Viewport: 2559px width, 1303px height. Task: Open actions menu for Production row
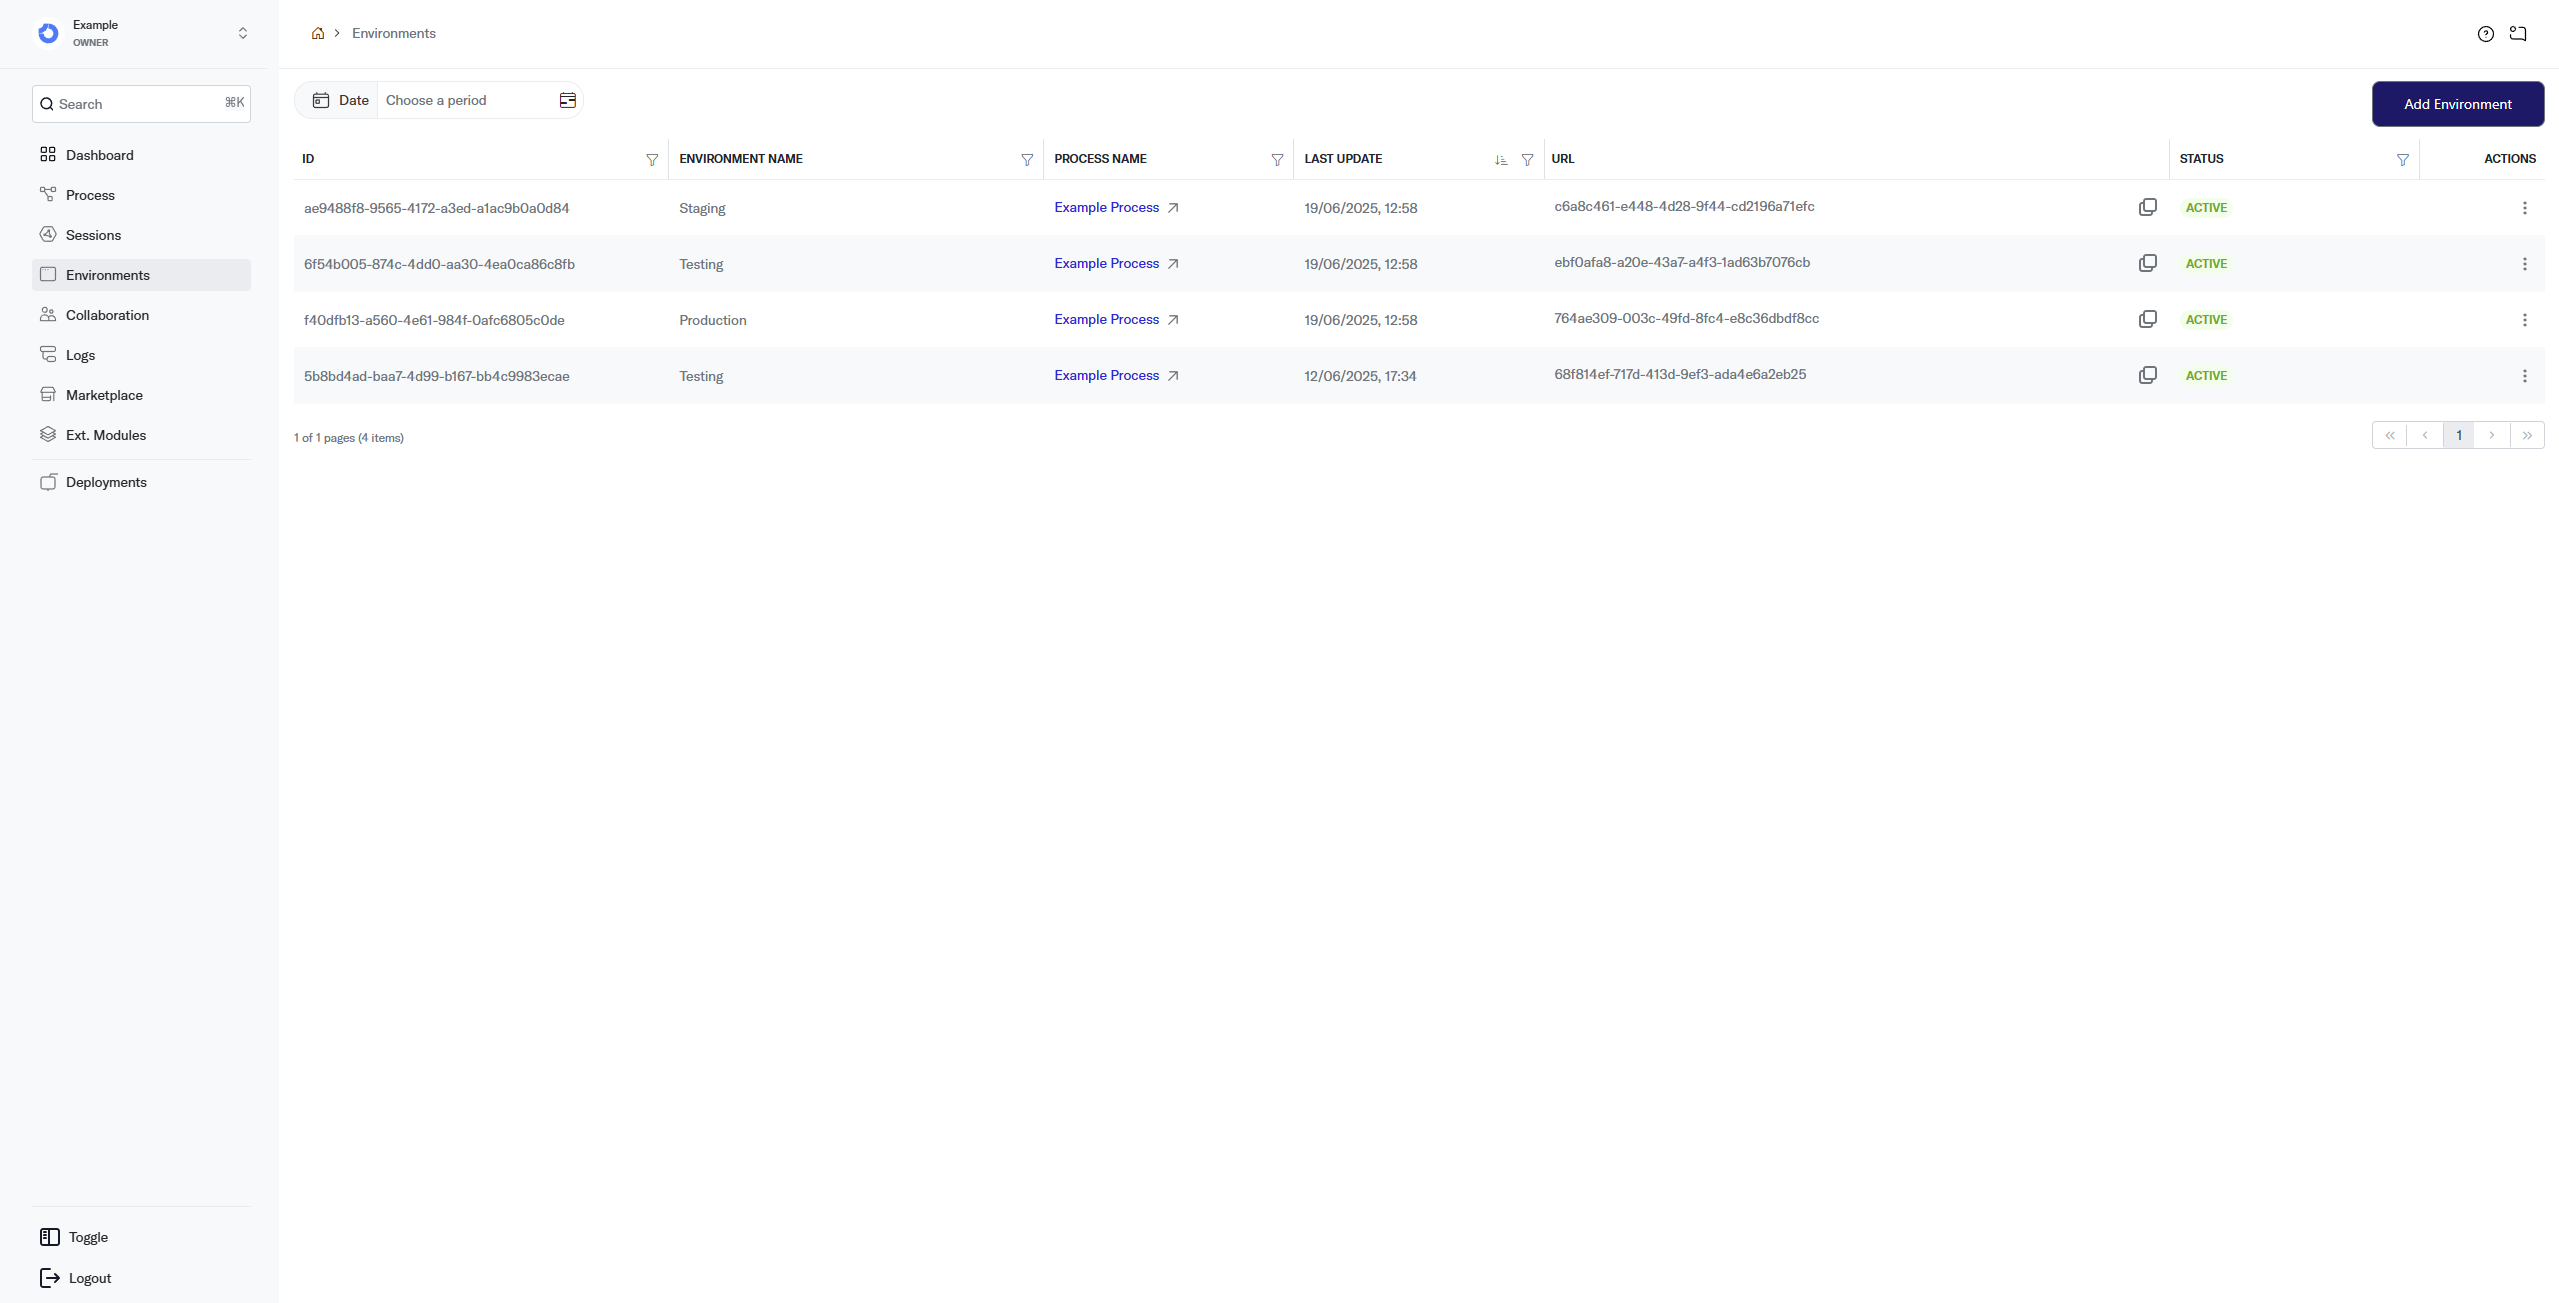(2525, 320)
